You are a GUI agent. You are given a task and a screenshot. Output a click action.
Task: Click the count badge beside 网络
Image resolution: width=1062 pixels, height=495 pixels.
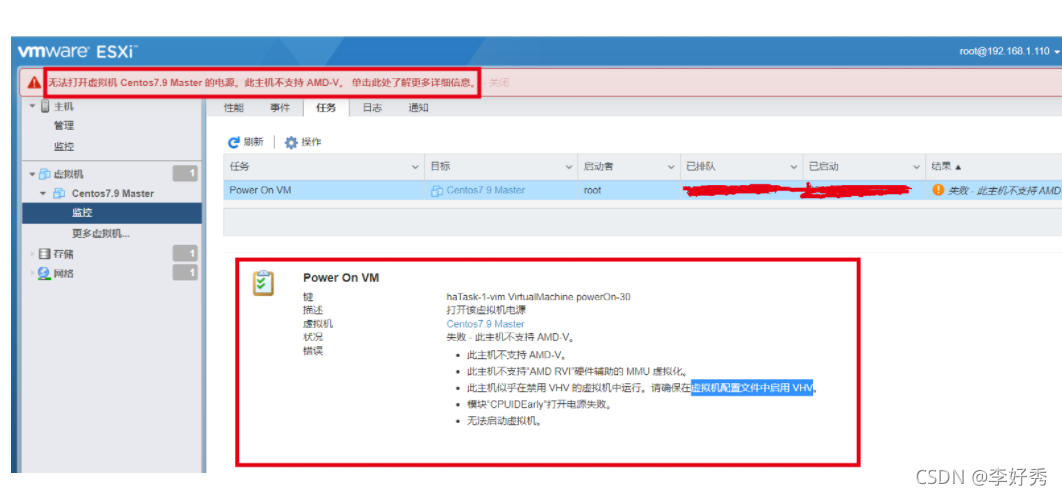coord(185,273)
